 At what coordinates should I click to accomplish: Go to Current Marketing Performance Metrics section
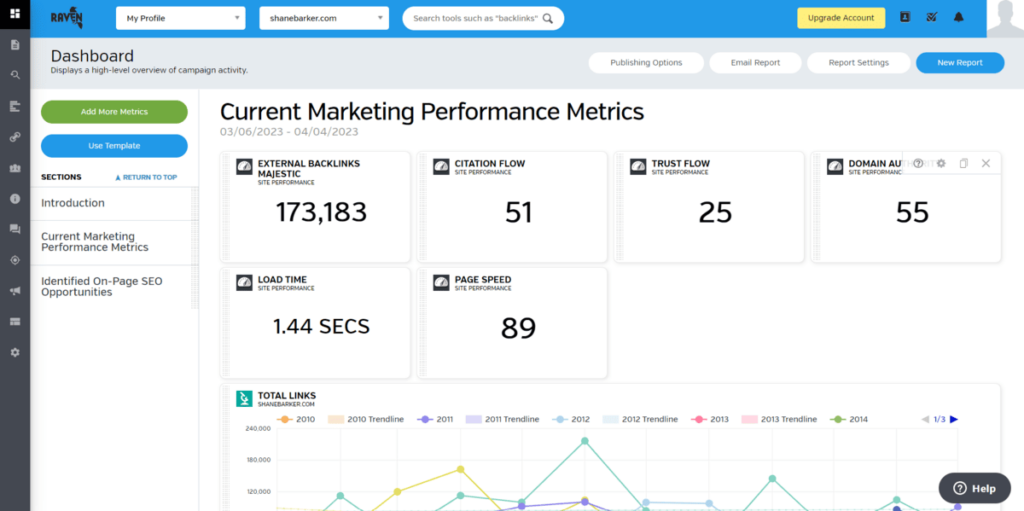point(95,242)
